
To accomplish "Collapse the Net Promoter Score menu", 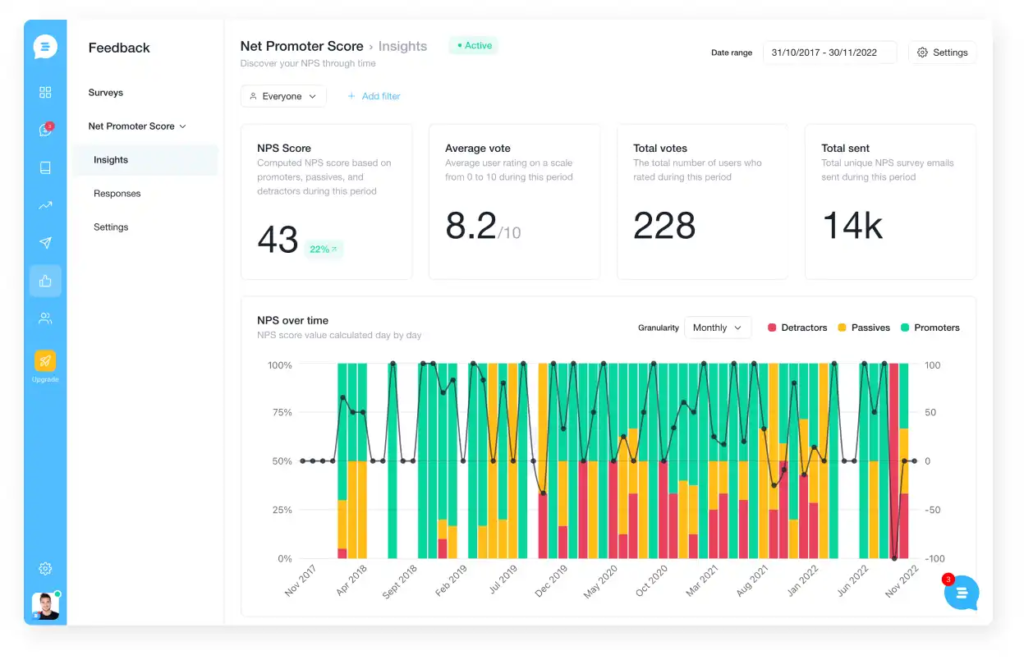I will [137, 126].
